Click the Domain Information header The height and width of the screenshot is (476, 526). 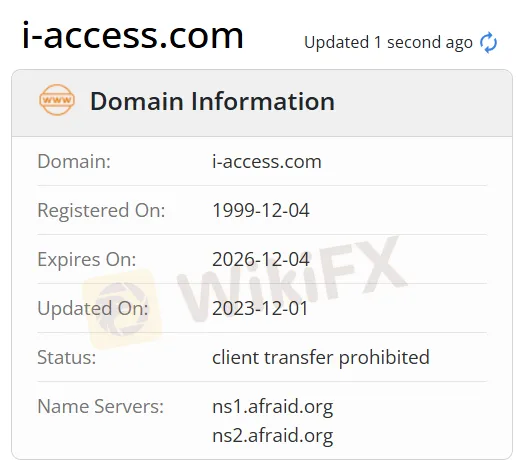(x=212, y=101)
